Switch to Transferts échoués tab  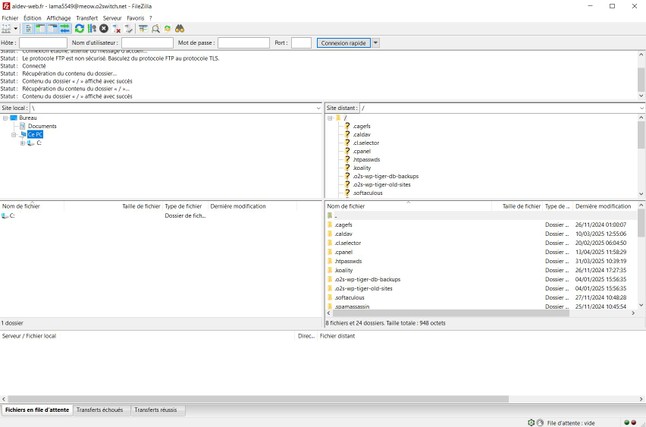[100, 410]
